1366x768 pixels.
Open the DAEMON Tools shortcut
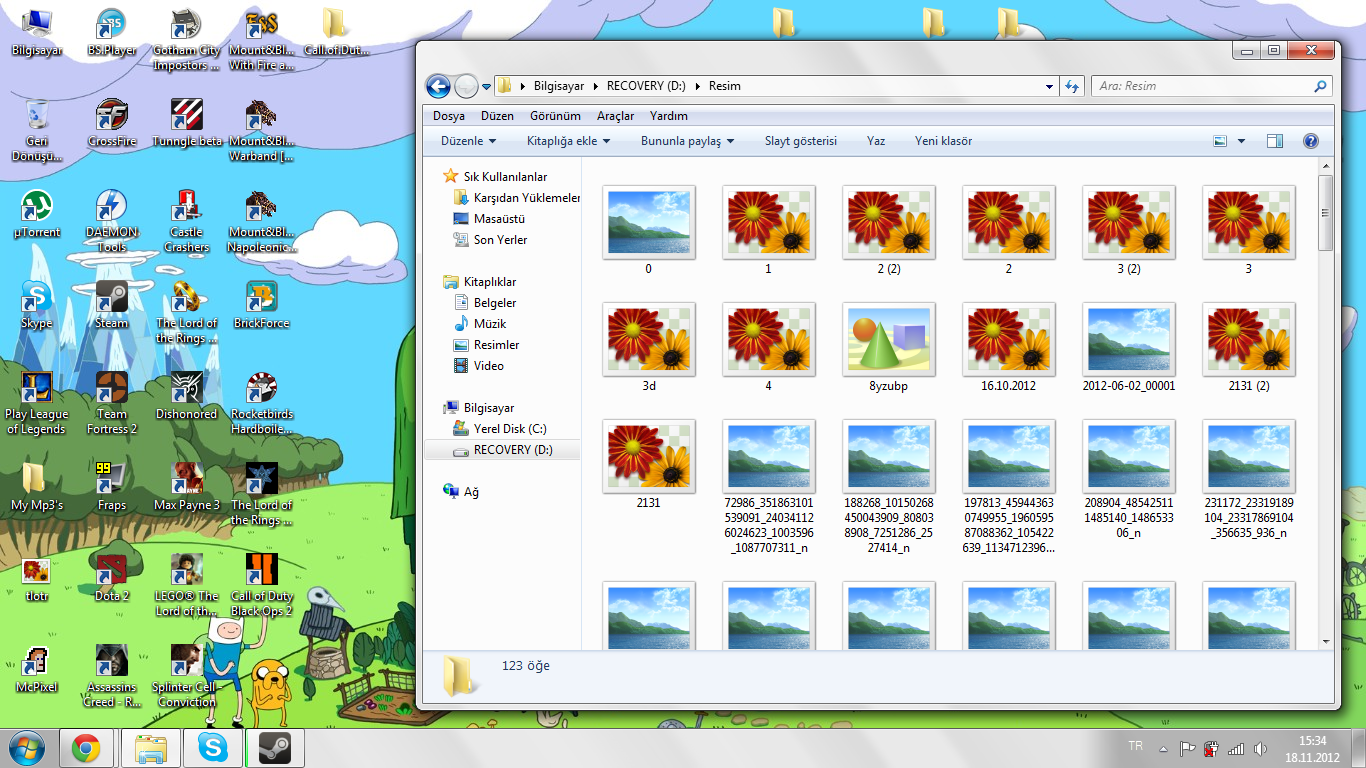[x=111, y=222]
